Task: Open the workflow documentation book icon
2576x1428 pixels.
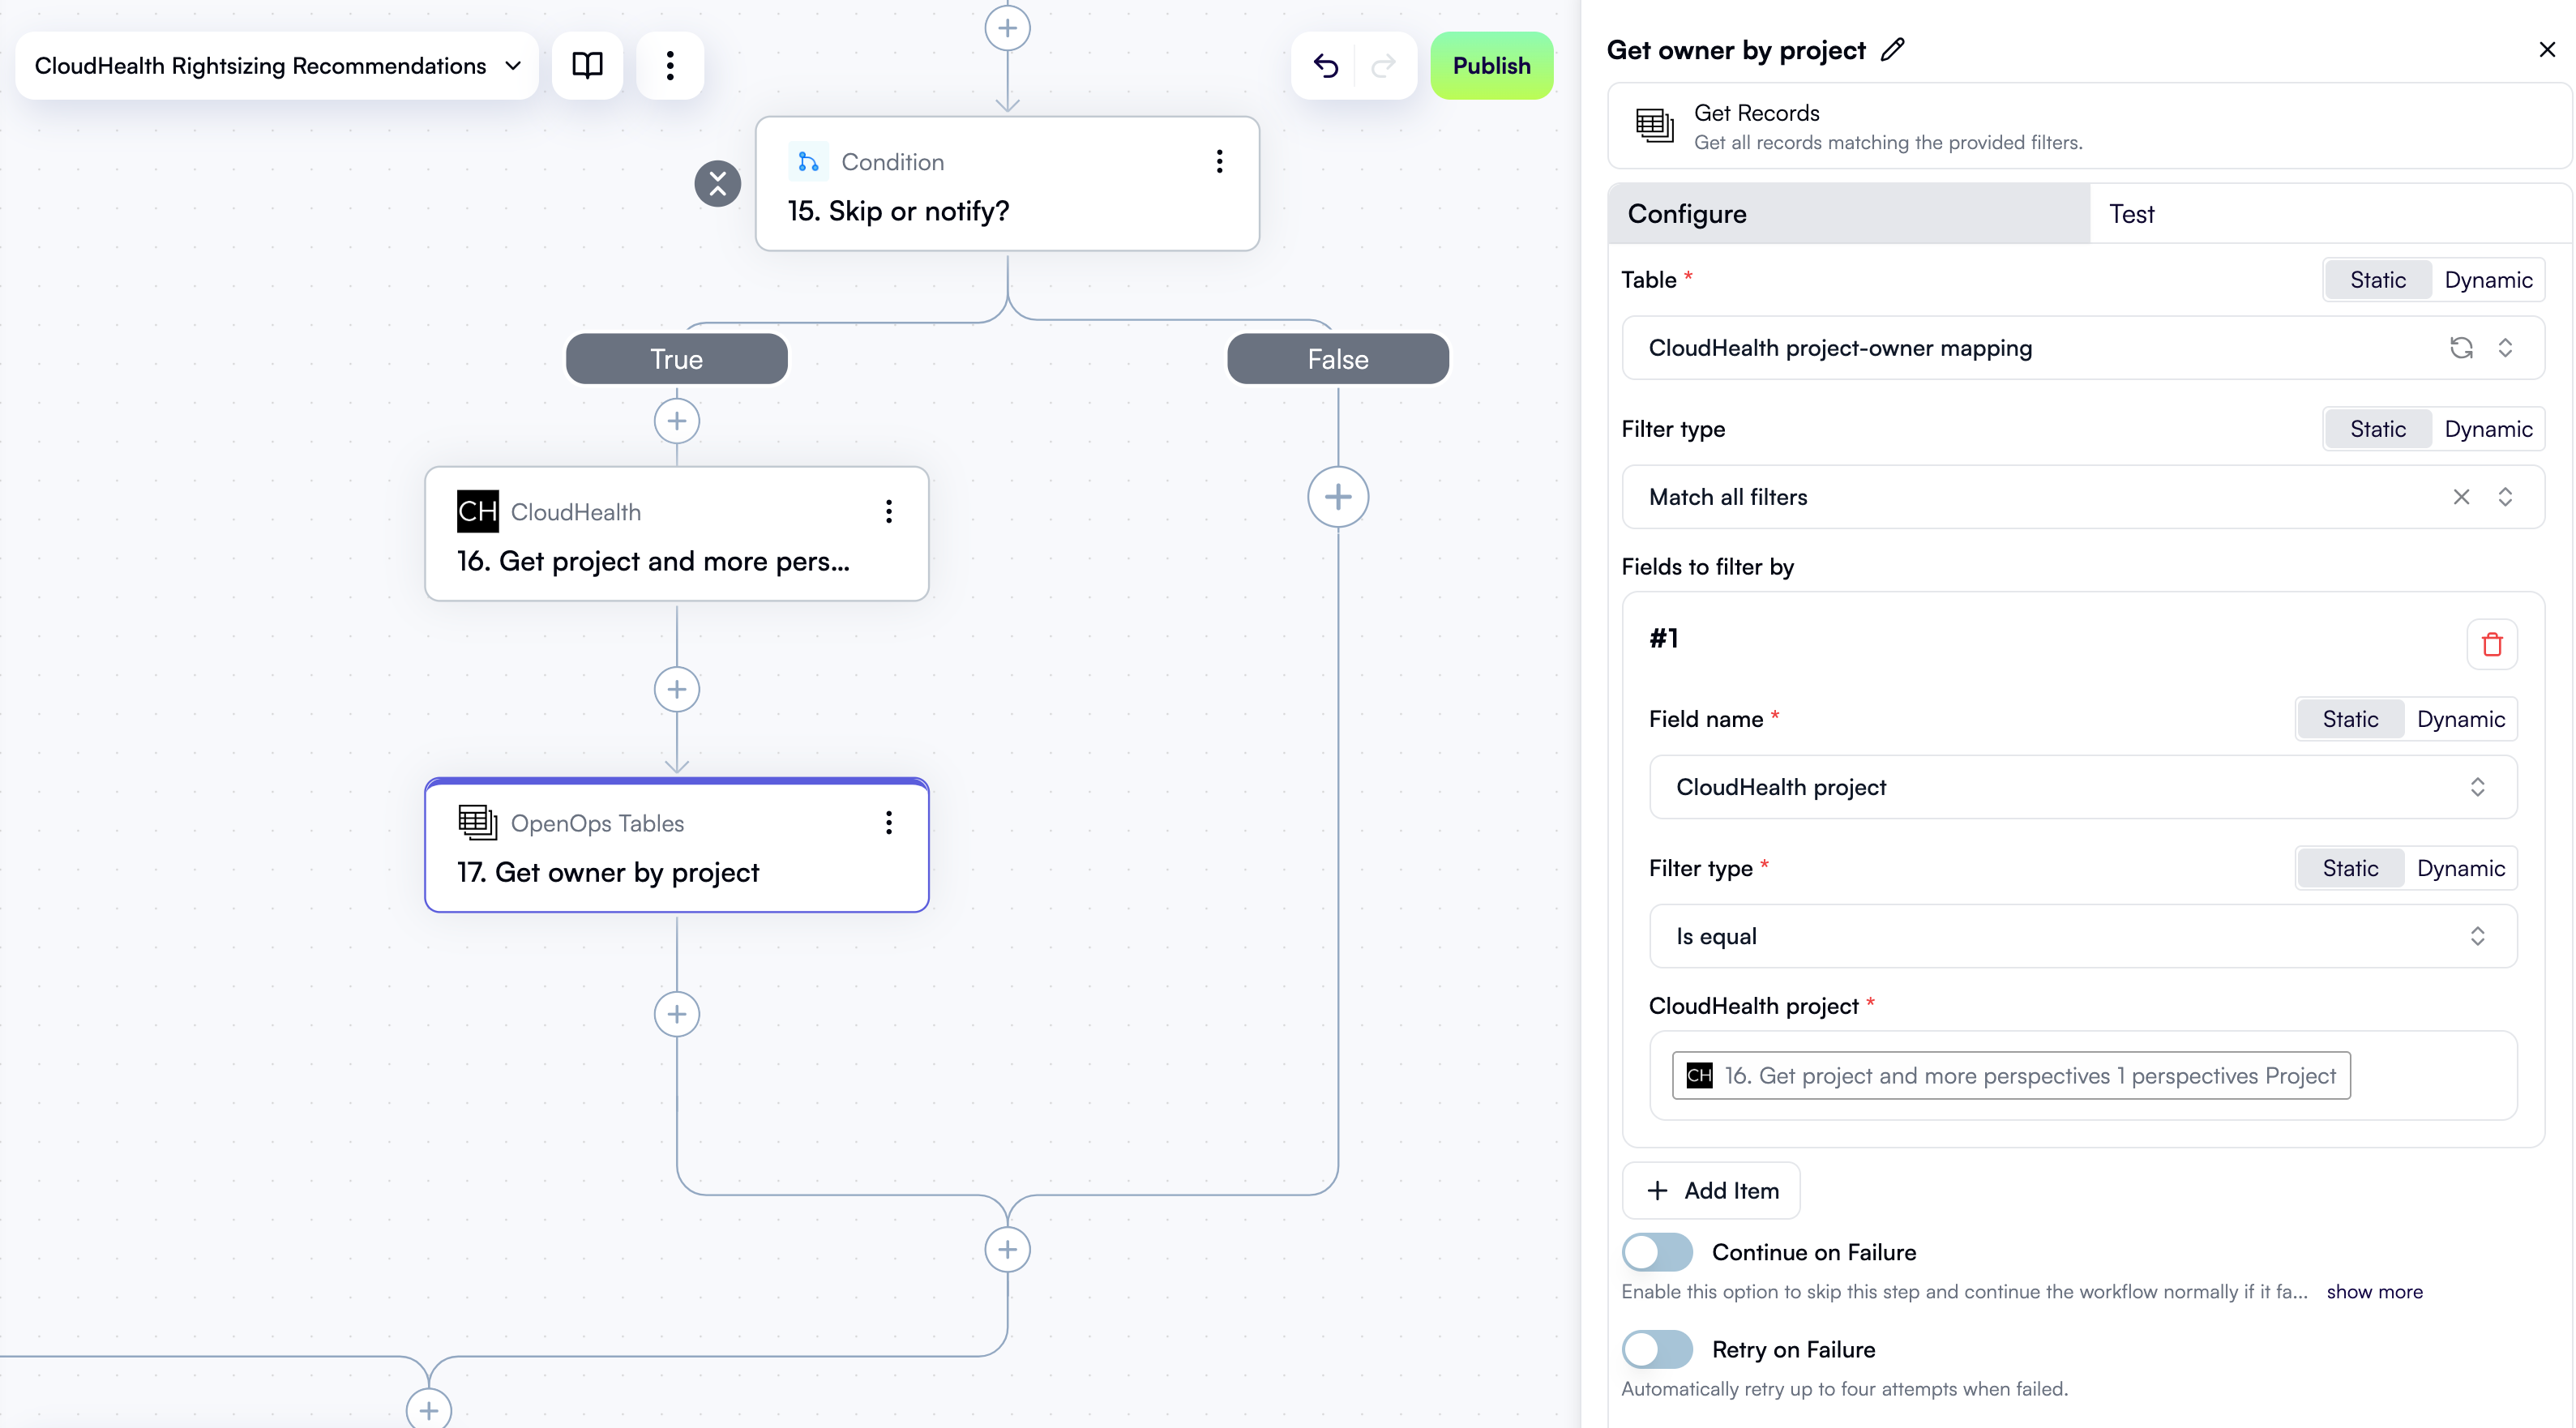Action: pos(587,65)
